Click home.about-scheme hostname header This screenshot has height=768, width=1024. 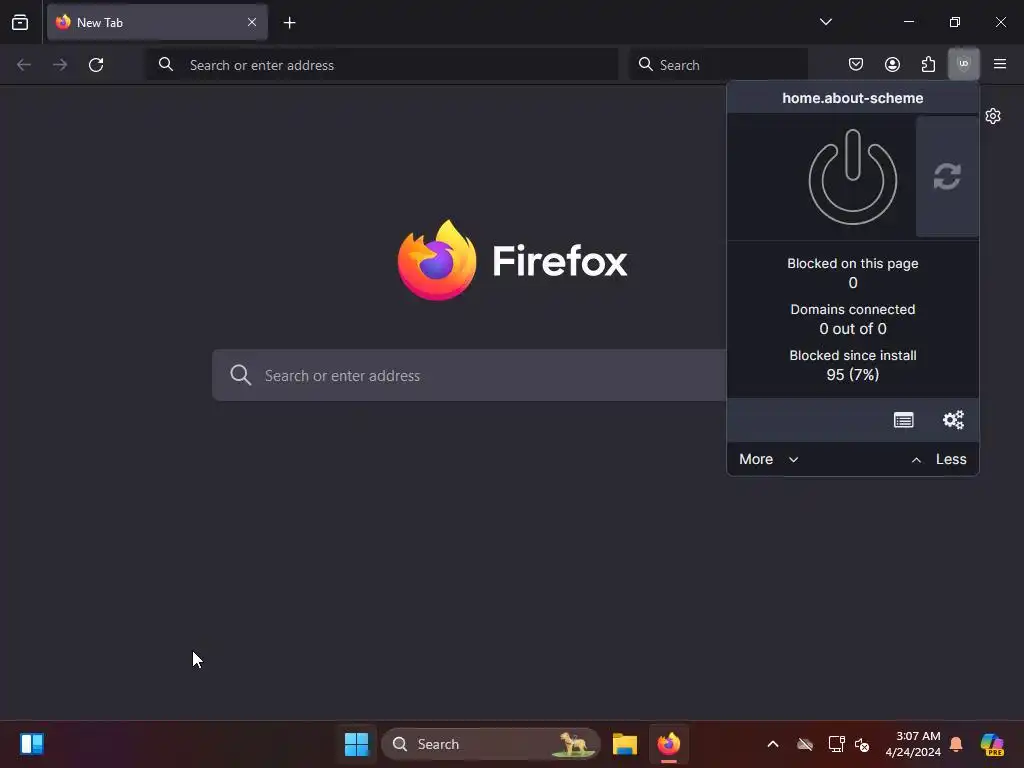pos(852,98)
